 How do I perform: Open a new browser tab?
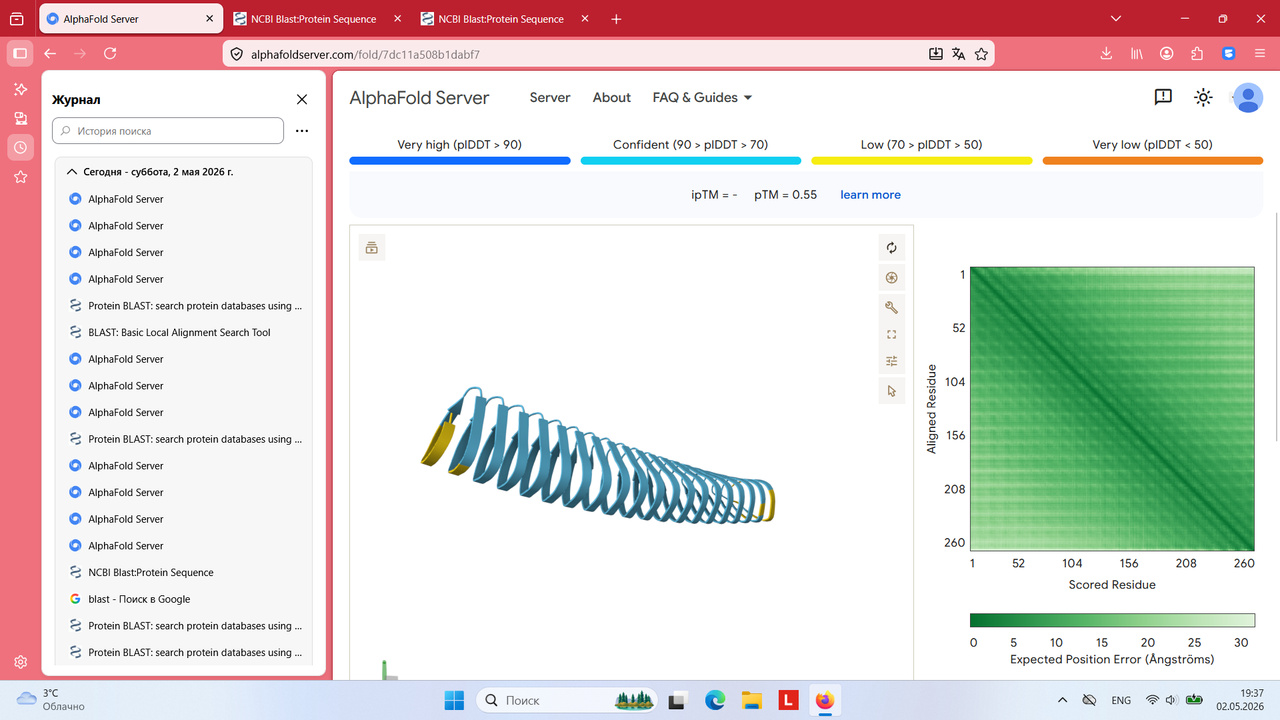[x=616, y=19]
